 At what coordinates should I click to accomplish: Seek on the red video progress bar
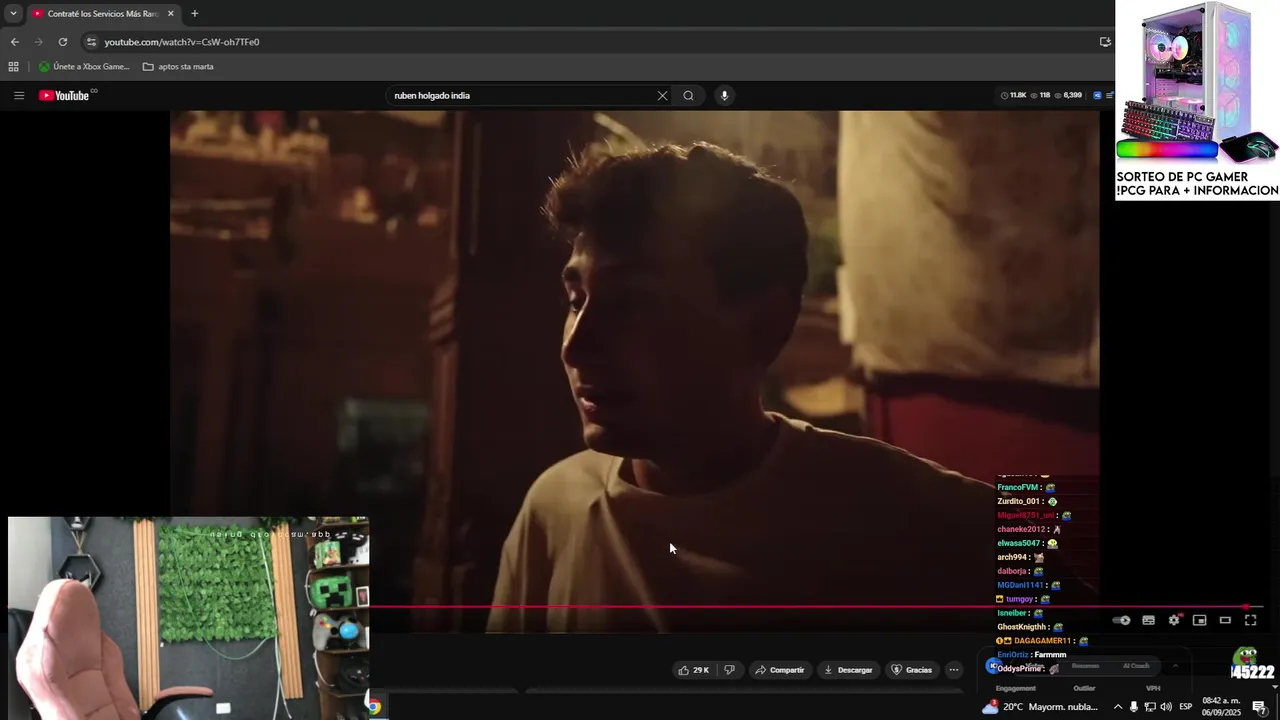pyautogui.click(x=808, y=607)
